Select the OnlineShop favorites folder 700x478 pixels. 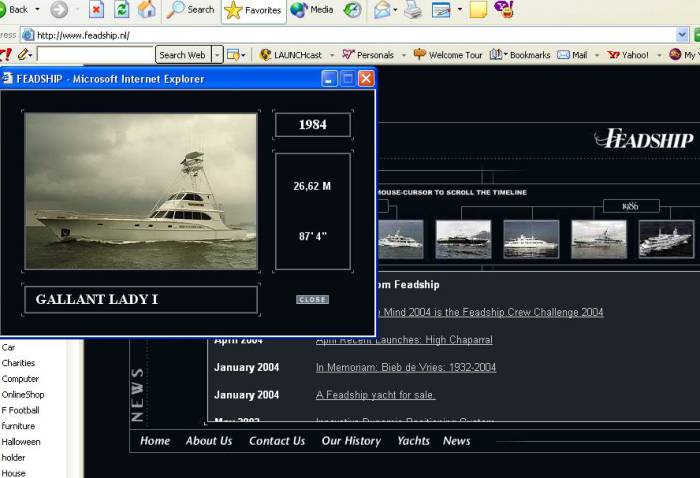(x=23, y=395)
